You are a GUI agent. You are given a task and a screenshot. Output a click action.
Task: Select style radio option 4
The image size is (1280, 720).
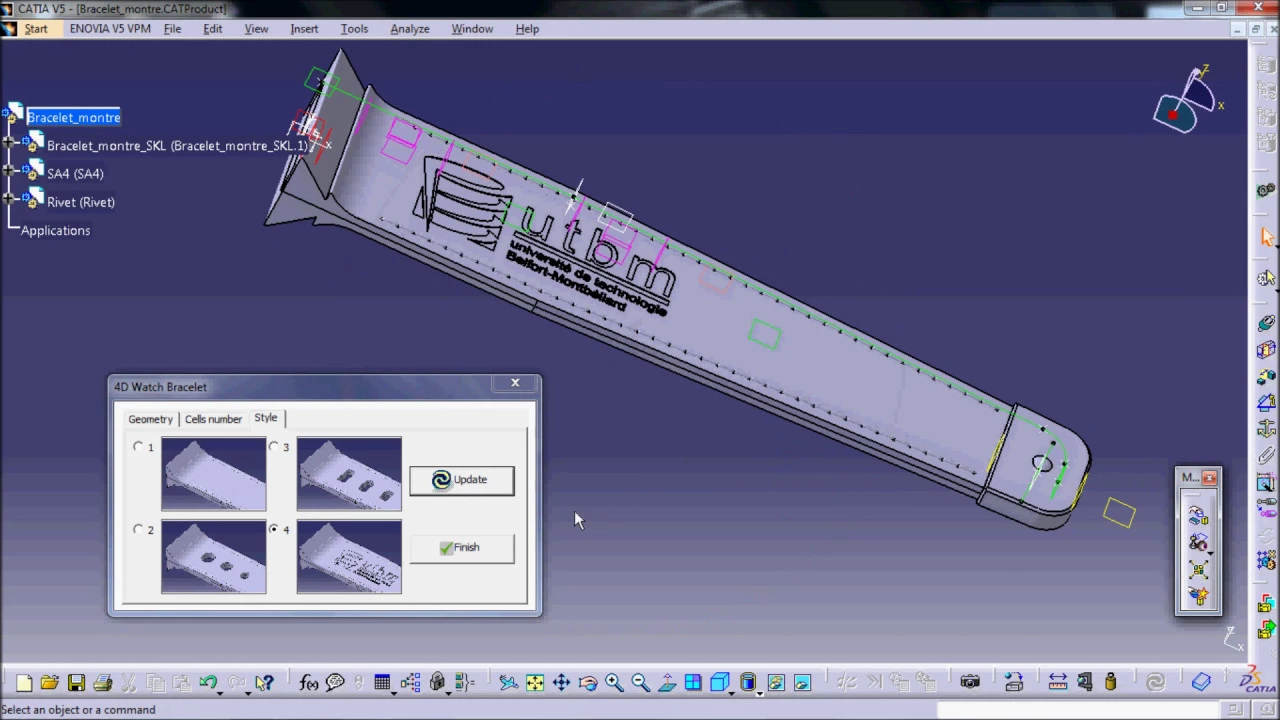tap(273, 529)
